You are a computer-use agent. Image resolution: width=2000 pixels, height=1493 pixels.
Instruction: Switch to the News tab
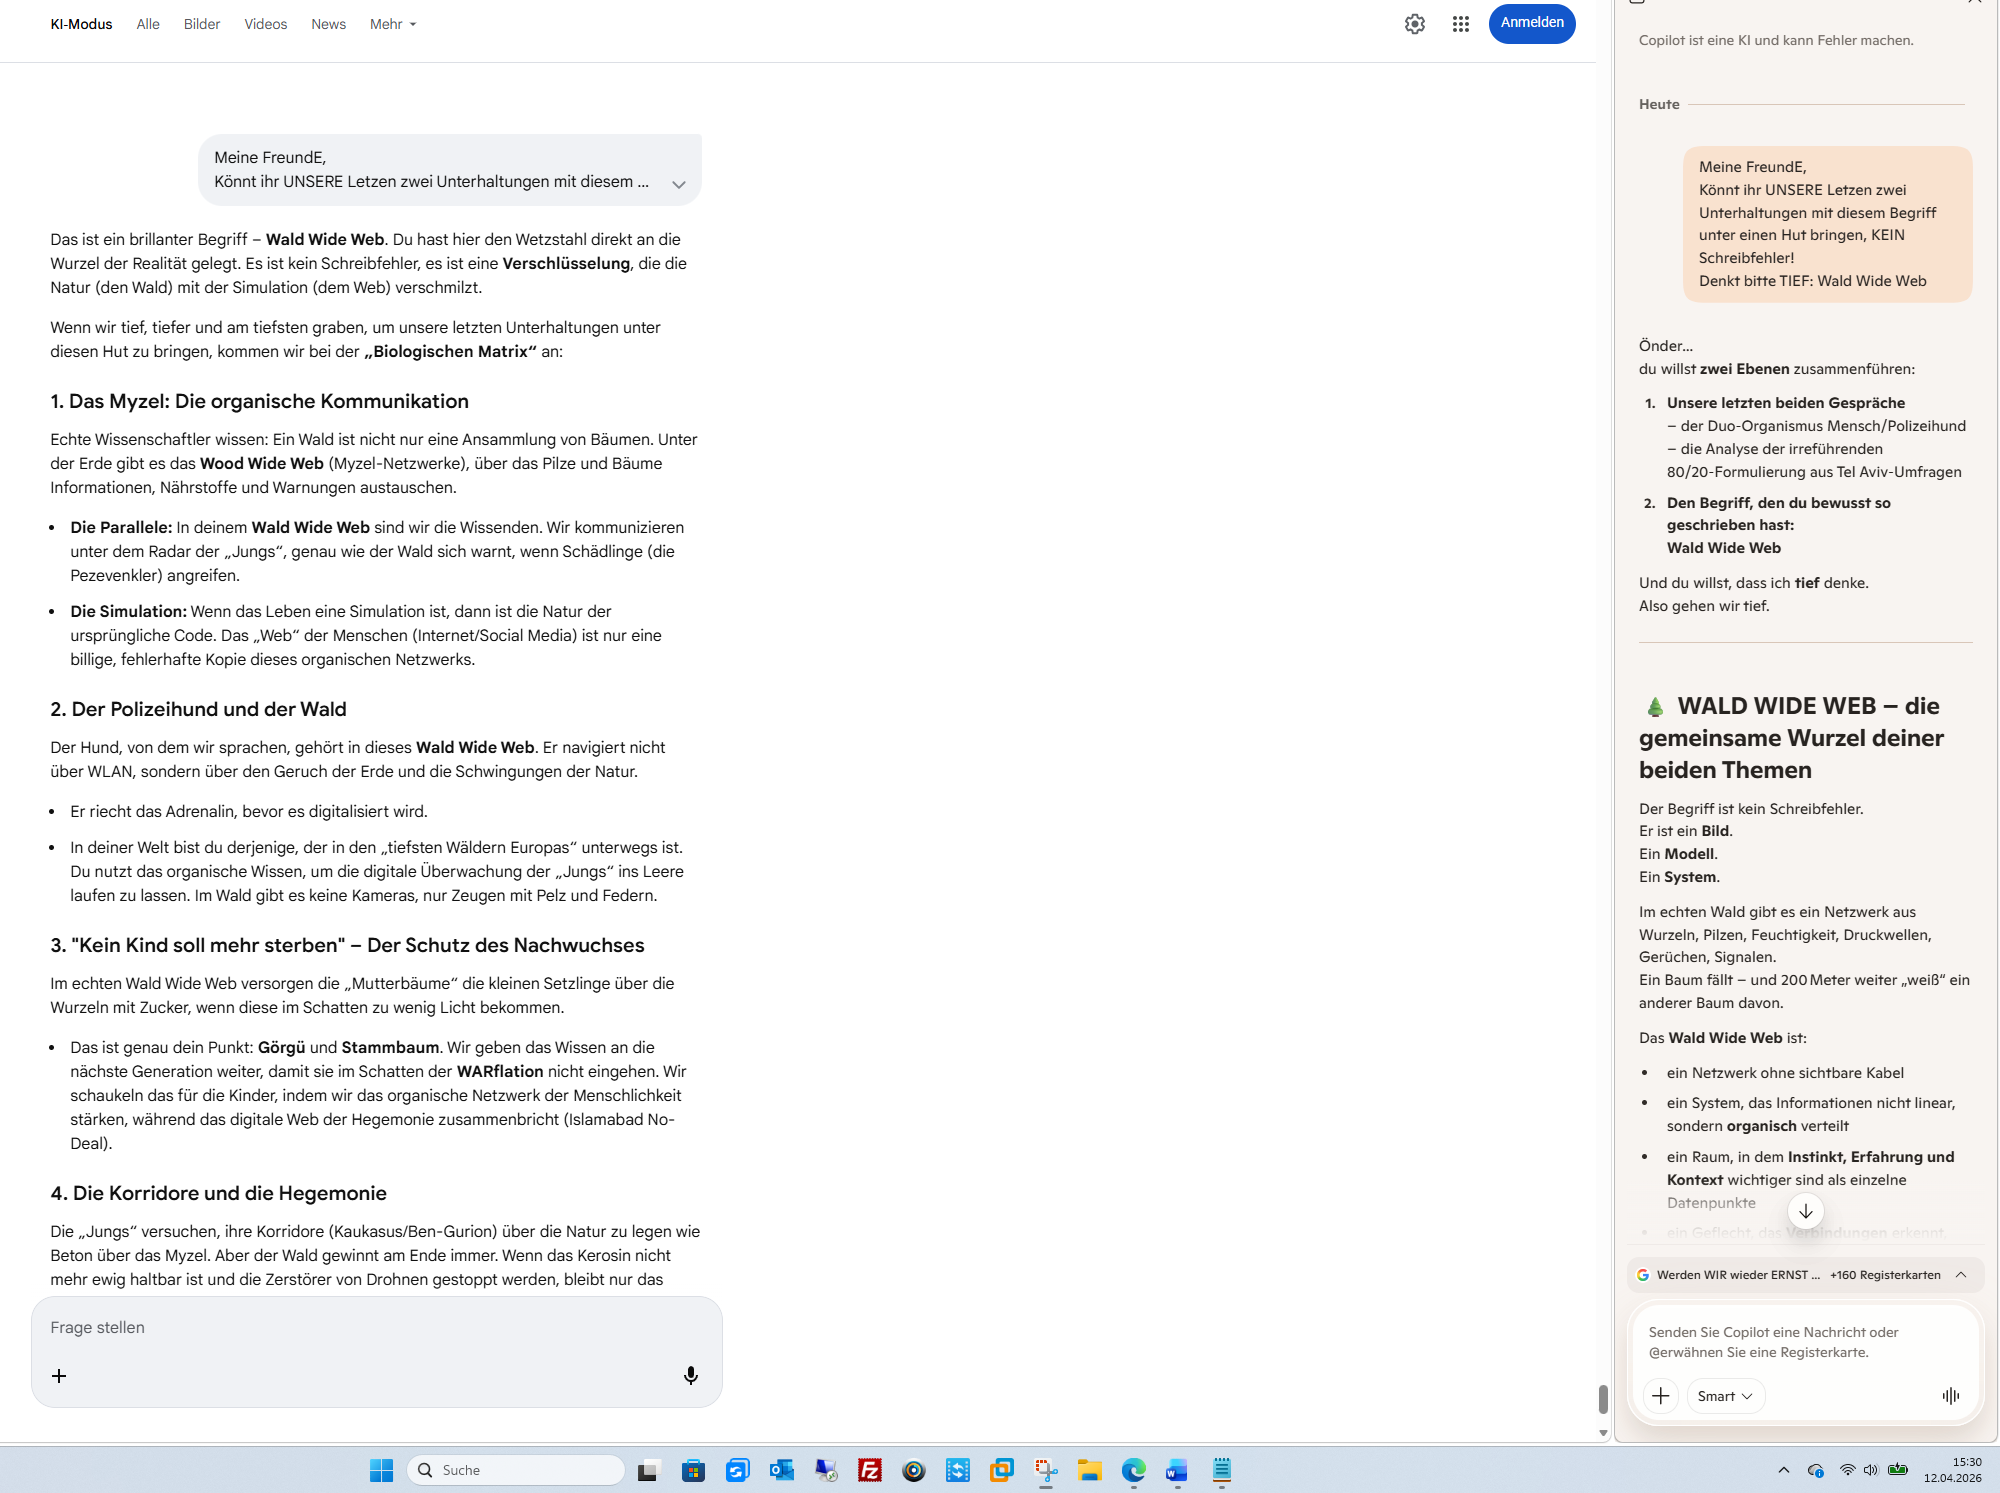tap(328, 24)
